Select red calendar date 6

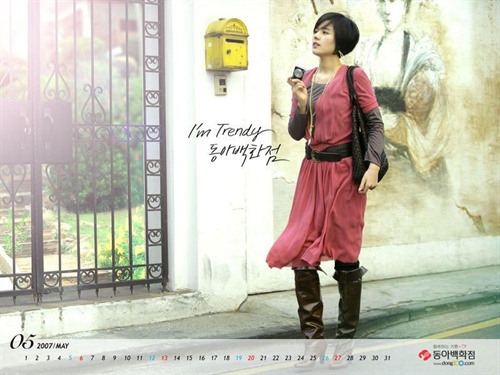(81, 358)
